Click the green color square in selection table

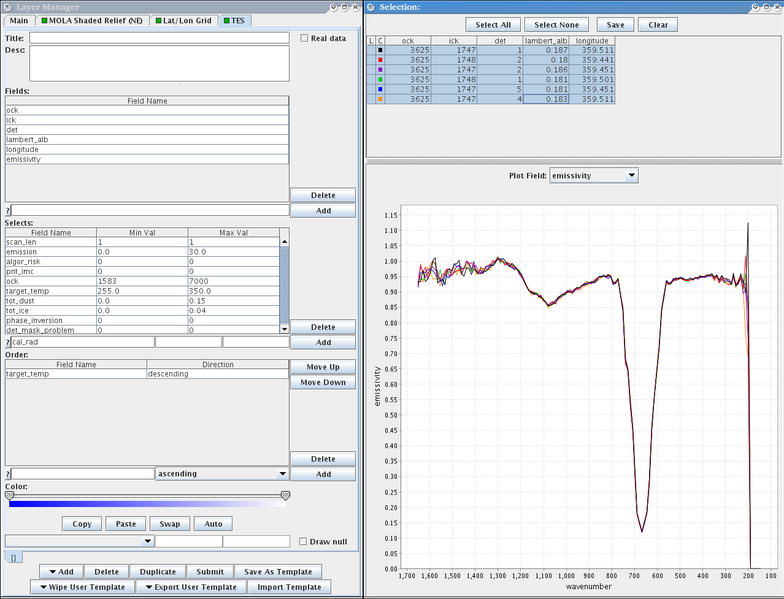pyautogui.click(x=380, y=80)
